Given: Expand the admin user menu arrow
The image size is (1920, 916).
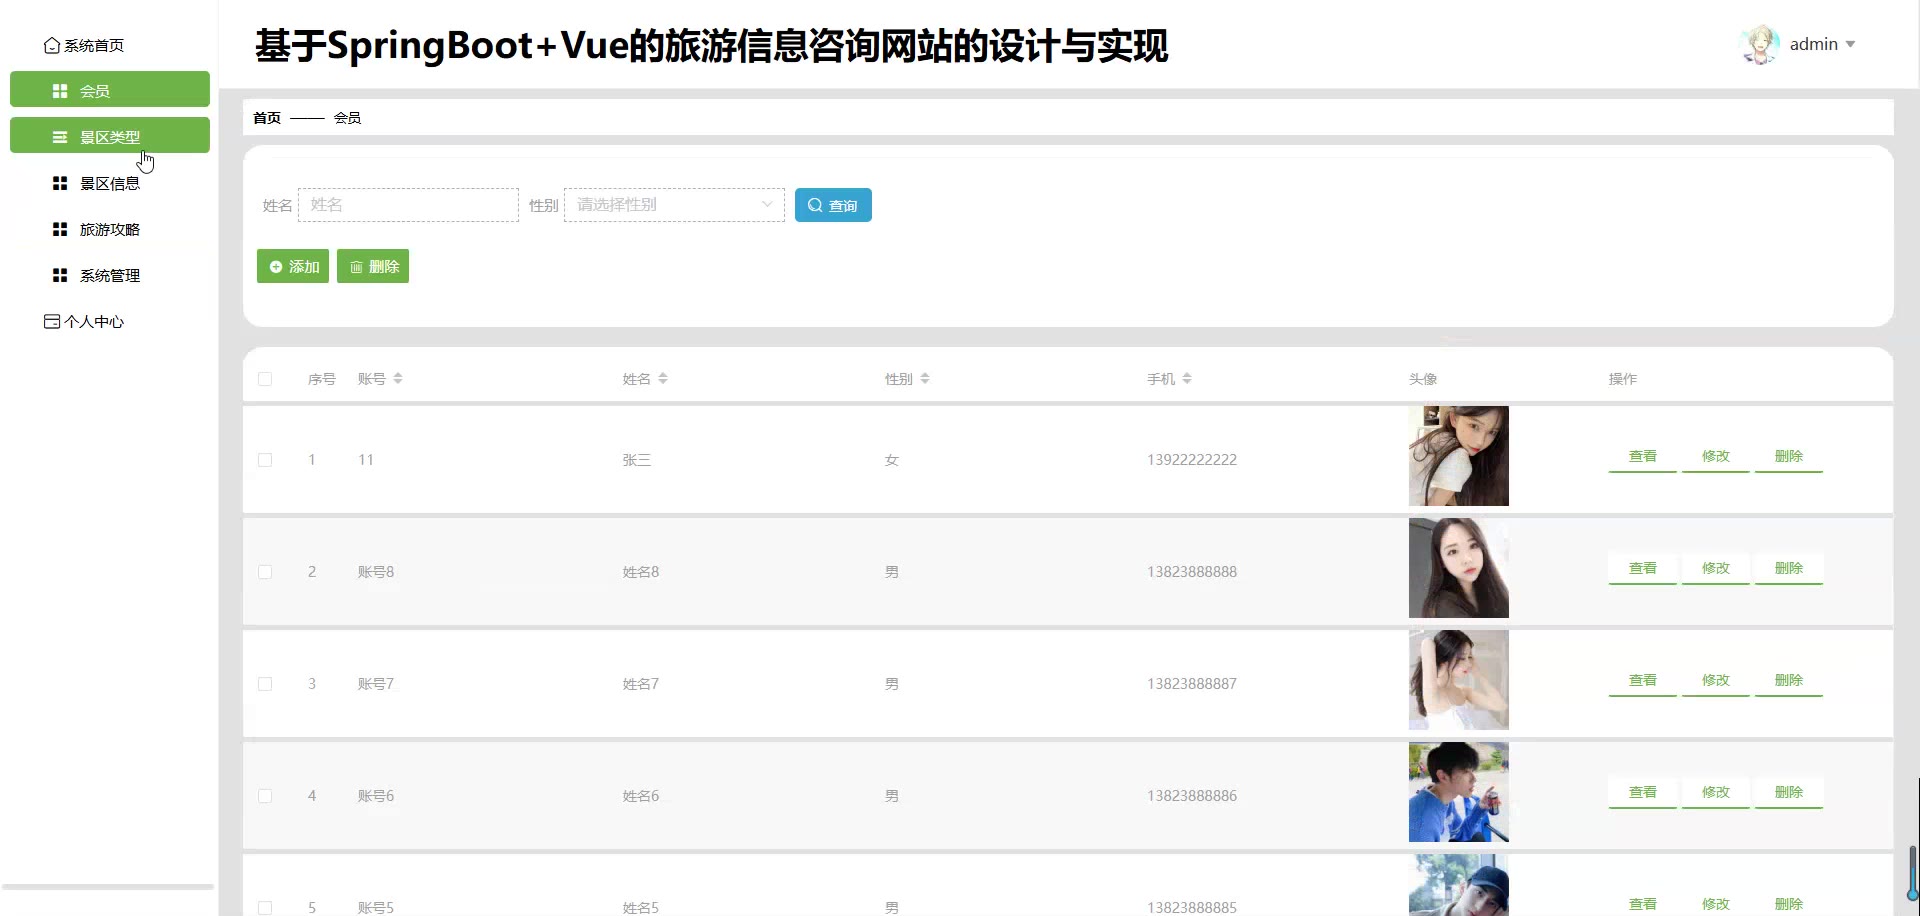Looking at the screenshot, I should click(x=1850, y=44).
